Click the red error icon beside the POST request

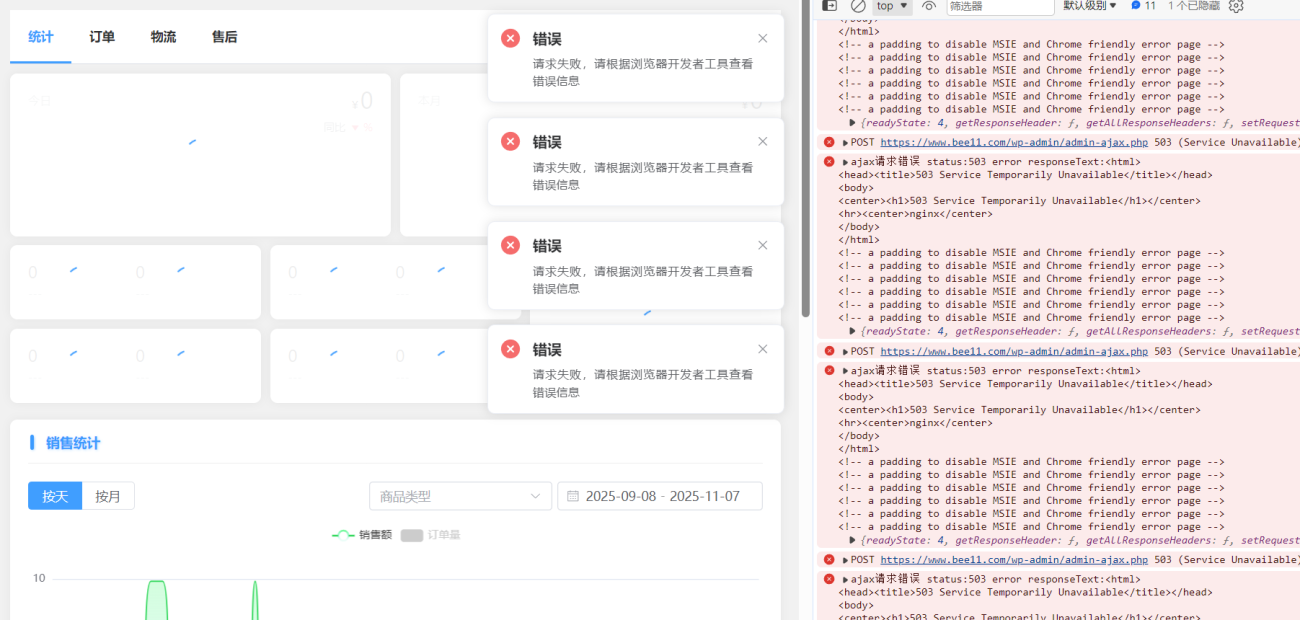[x=829, y=141]
